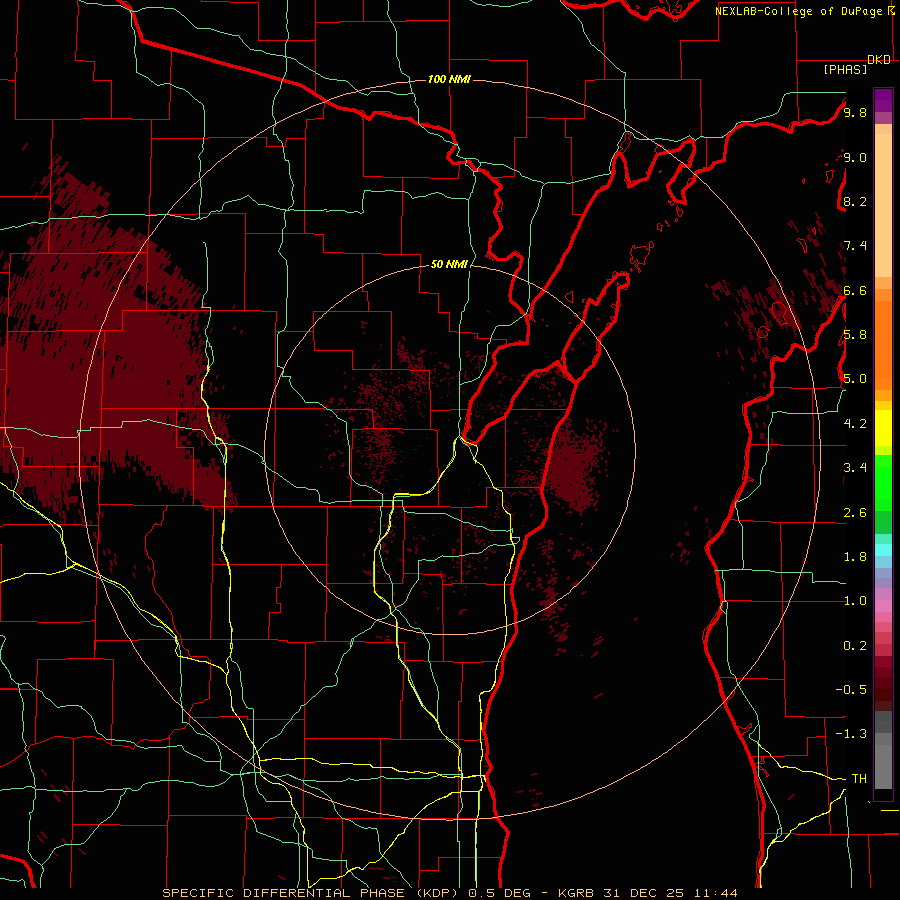
Task: Pick the yellow swatch beside 4.2
Action: point(883,428)
